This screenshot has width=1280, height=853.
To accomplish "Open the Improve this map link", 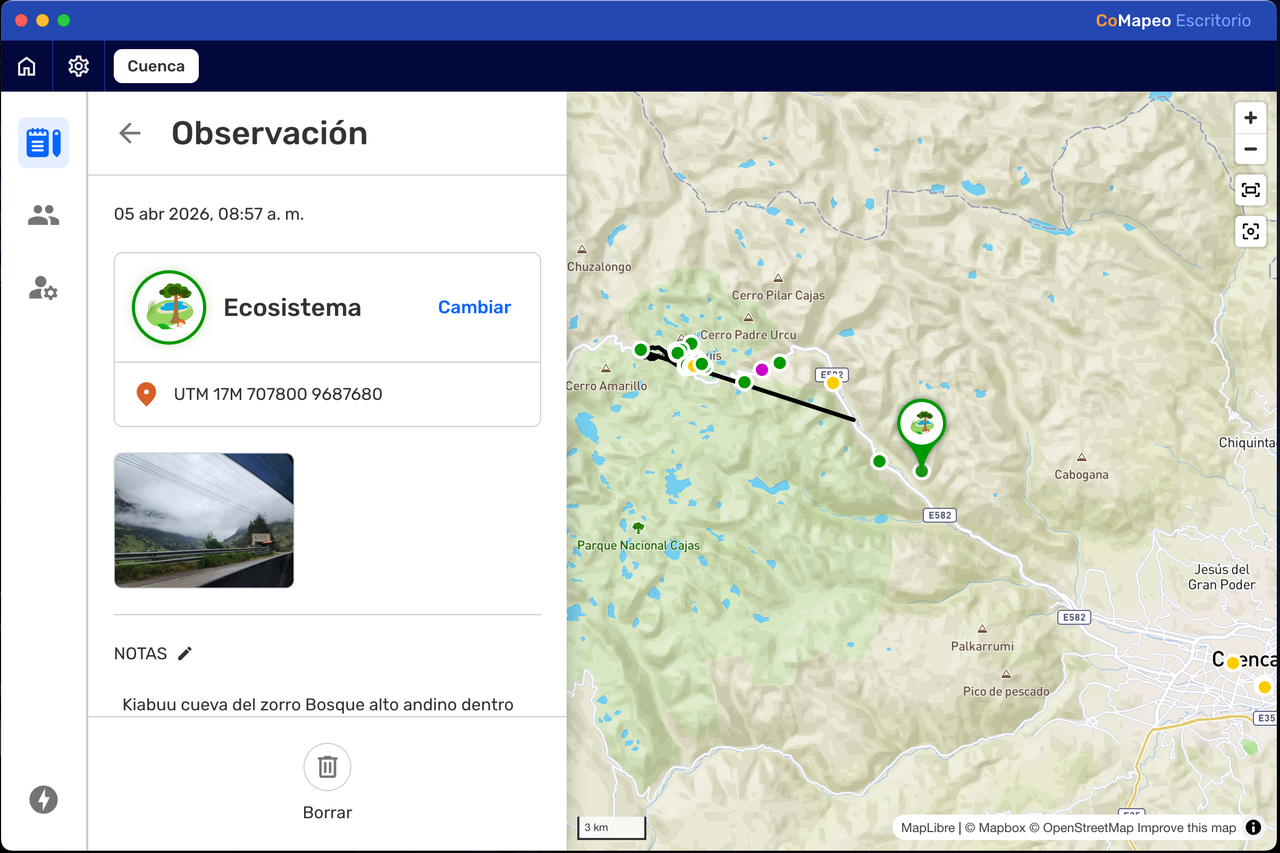I will tap(1187, 828).
